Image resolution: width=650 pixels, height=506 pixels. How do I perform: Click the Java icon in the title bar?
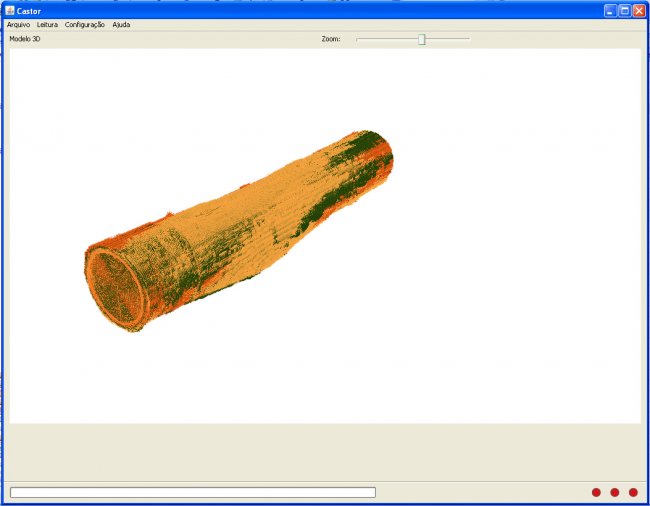click(x=9, y=10)
